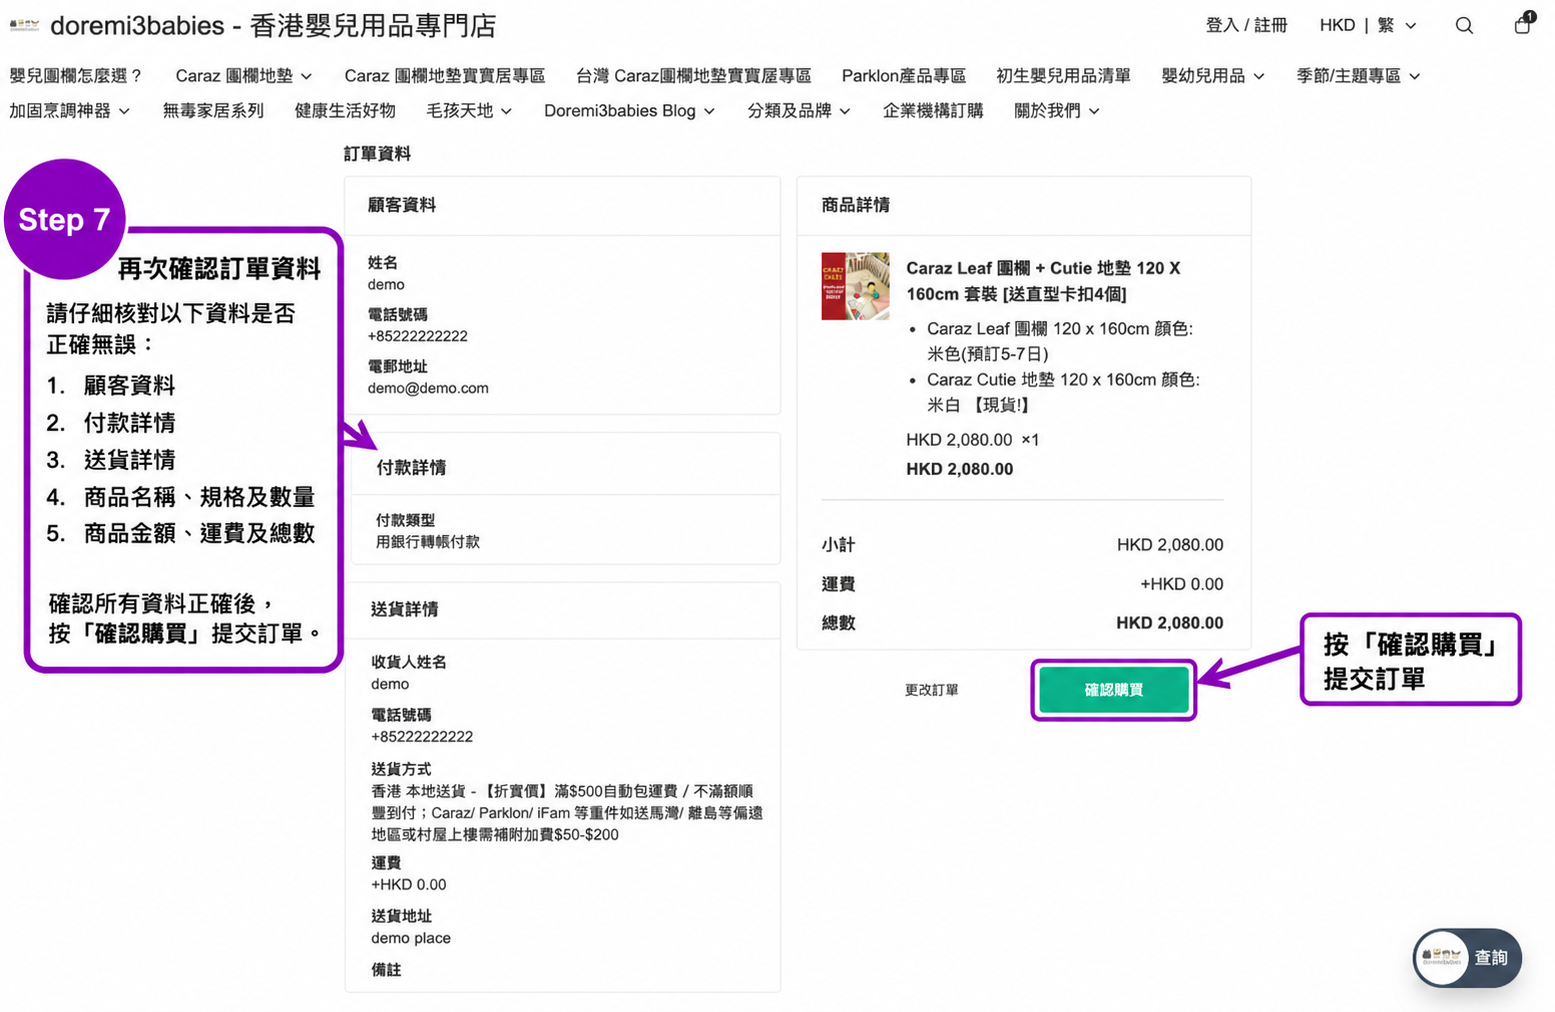
Task: Open Caraz 圍欄地墊寶寶居專區 menu item
Action: tap(445, 76)
